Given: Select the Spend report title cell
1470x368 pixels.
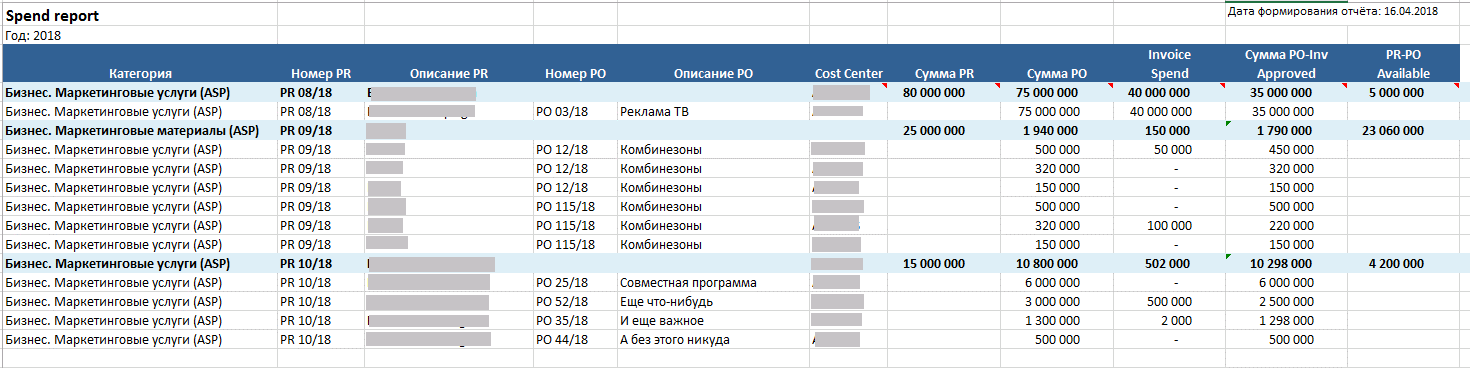Looking at the screenshot, I should click(x=52, y=17).
